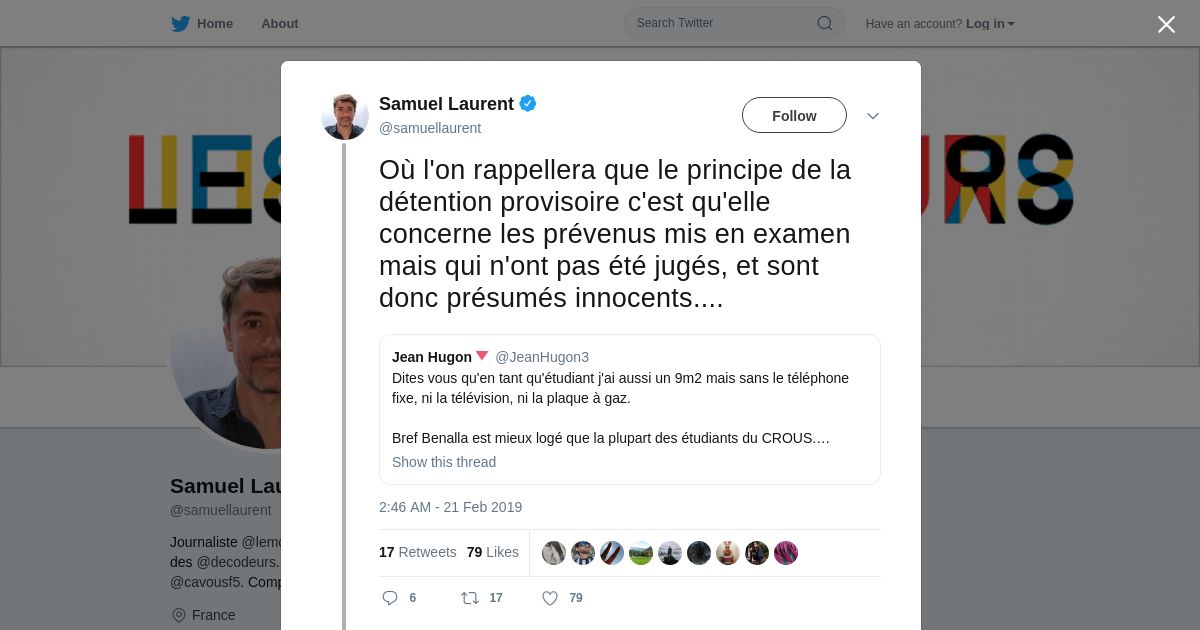This screenshot has height=630, width=1200.
Task: View the 17 Retweets list
Action: coord(418,552)
